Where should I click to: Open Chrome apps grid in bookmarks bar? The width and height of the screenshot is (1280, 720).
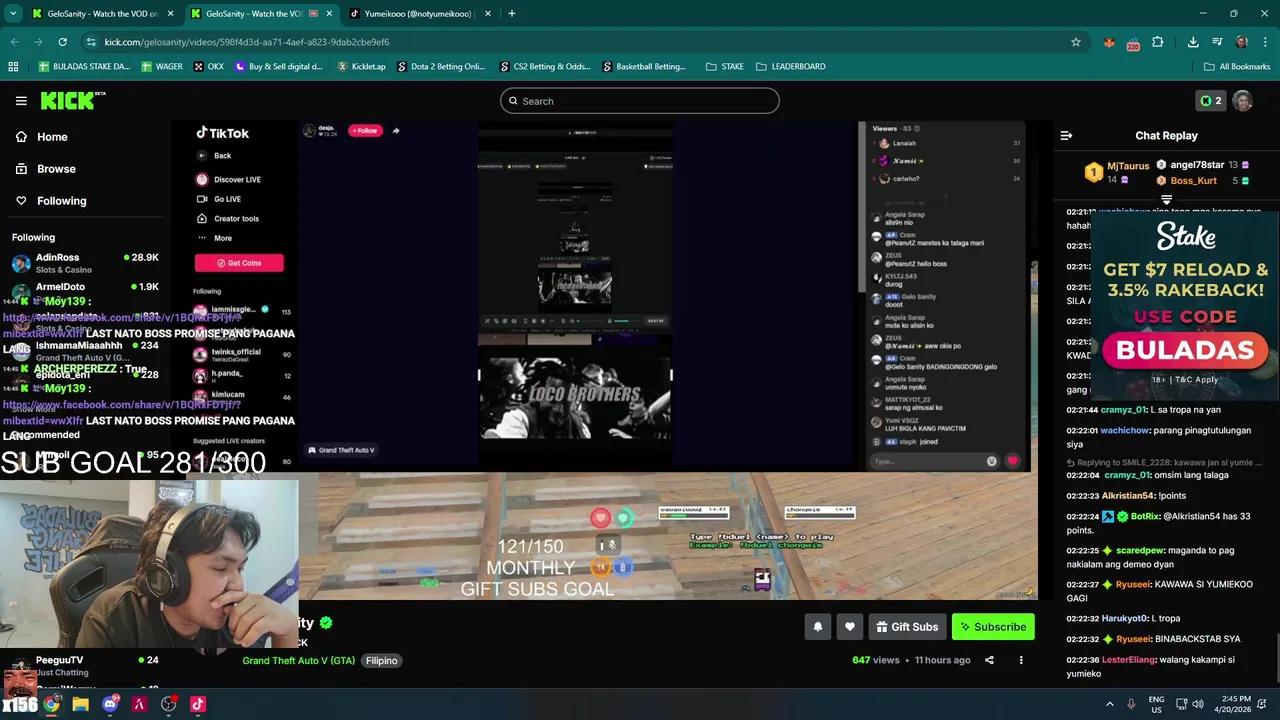point(13,67)
